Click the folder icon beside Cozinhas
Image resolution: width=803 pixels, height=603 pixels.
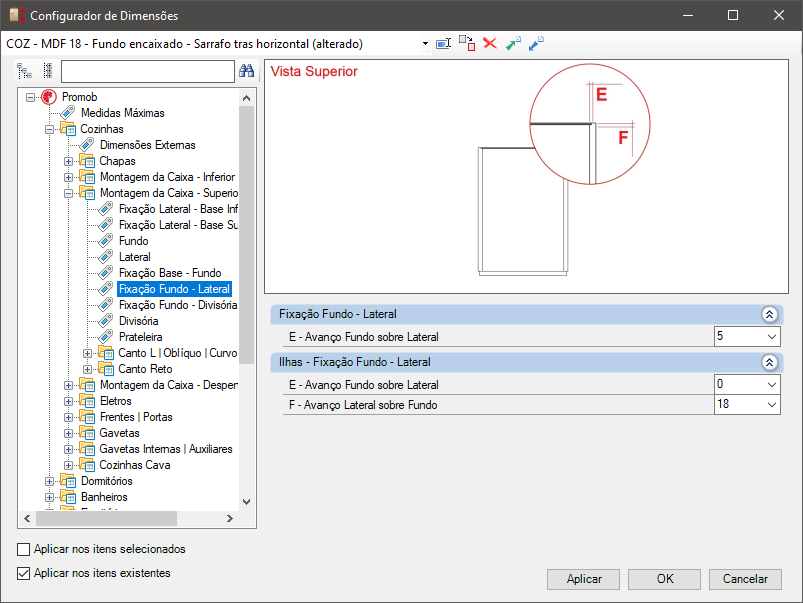pos(68,129)
